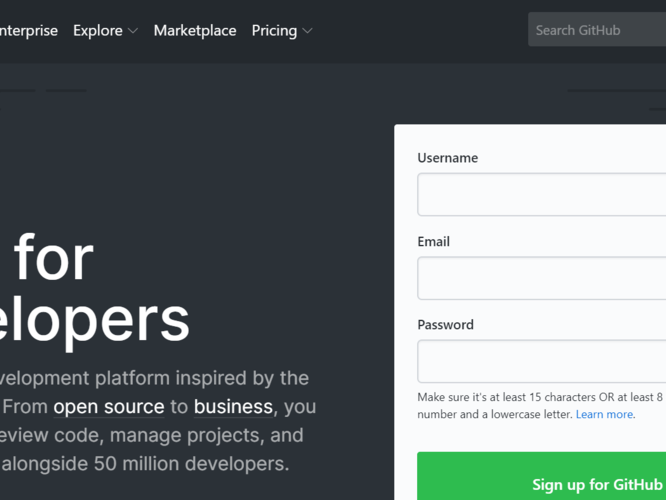Click into the Email field
The height and width of the screenshot is (500, 666).
542,278
